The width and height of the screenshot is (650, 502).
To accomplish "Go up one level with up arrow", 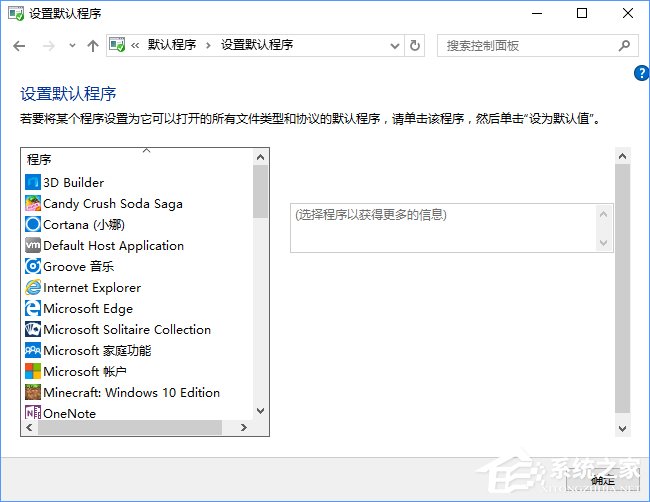I will 93,46.
